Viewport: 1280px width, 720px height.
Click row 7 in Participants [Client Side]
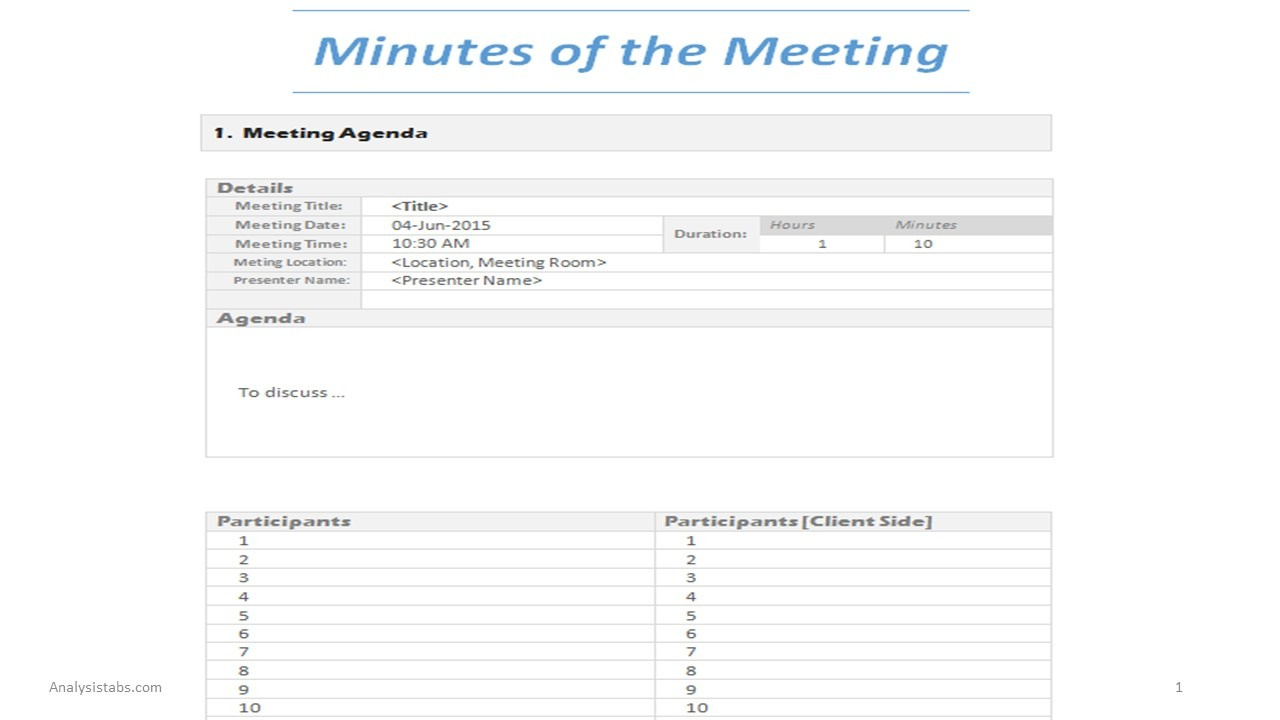click(x=853, y=652)
